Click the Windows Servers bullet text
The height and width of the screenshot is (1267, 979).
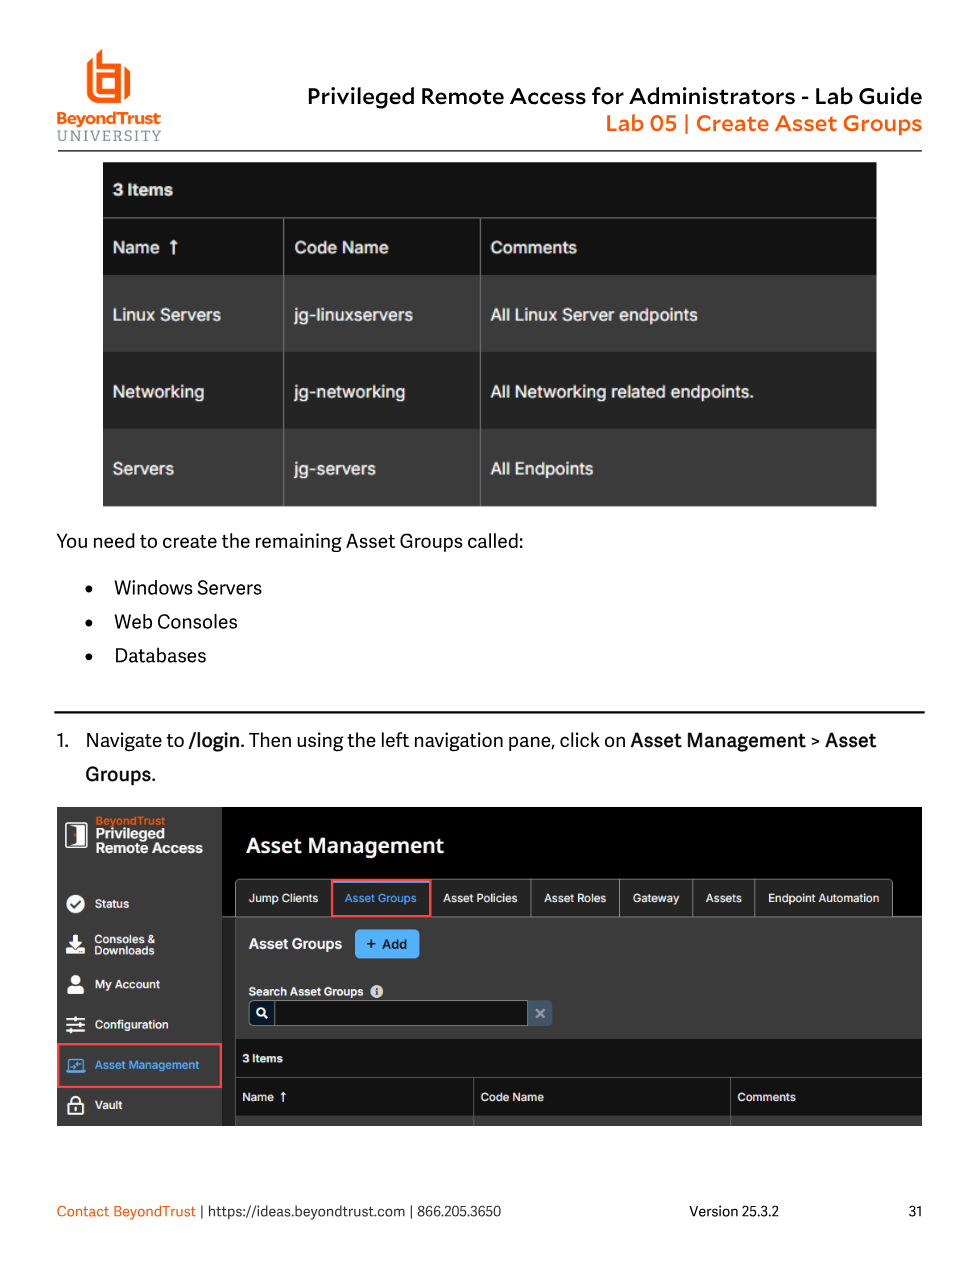(188, 588)
